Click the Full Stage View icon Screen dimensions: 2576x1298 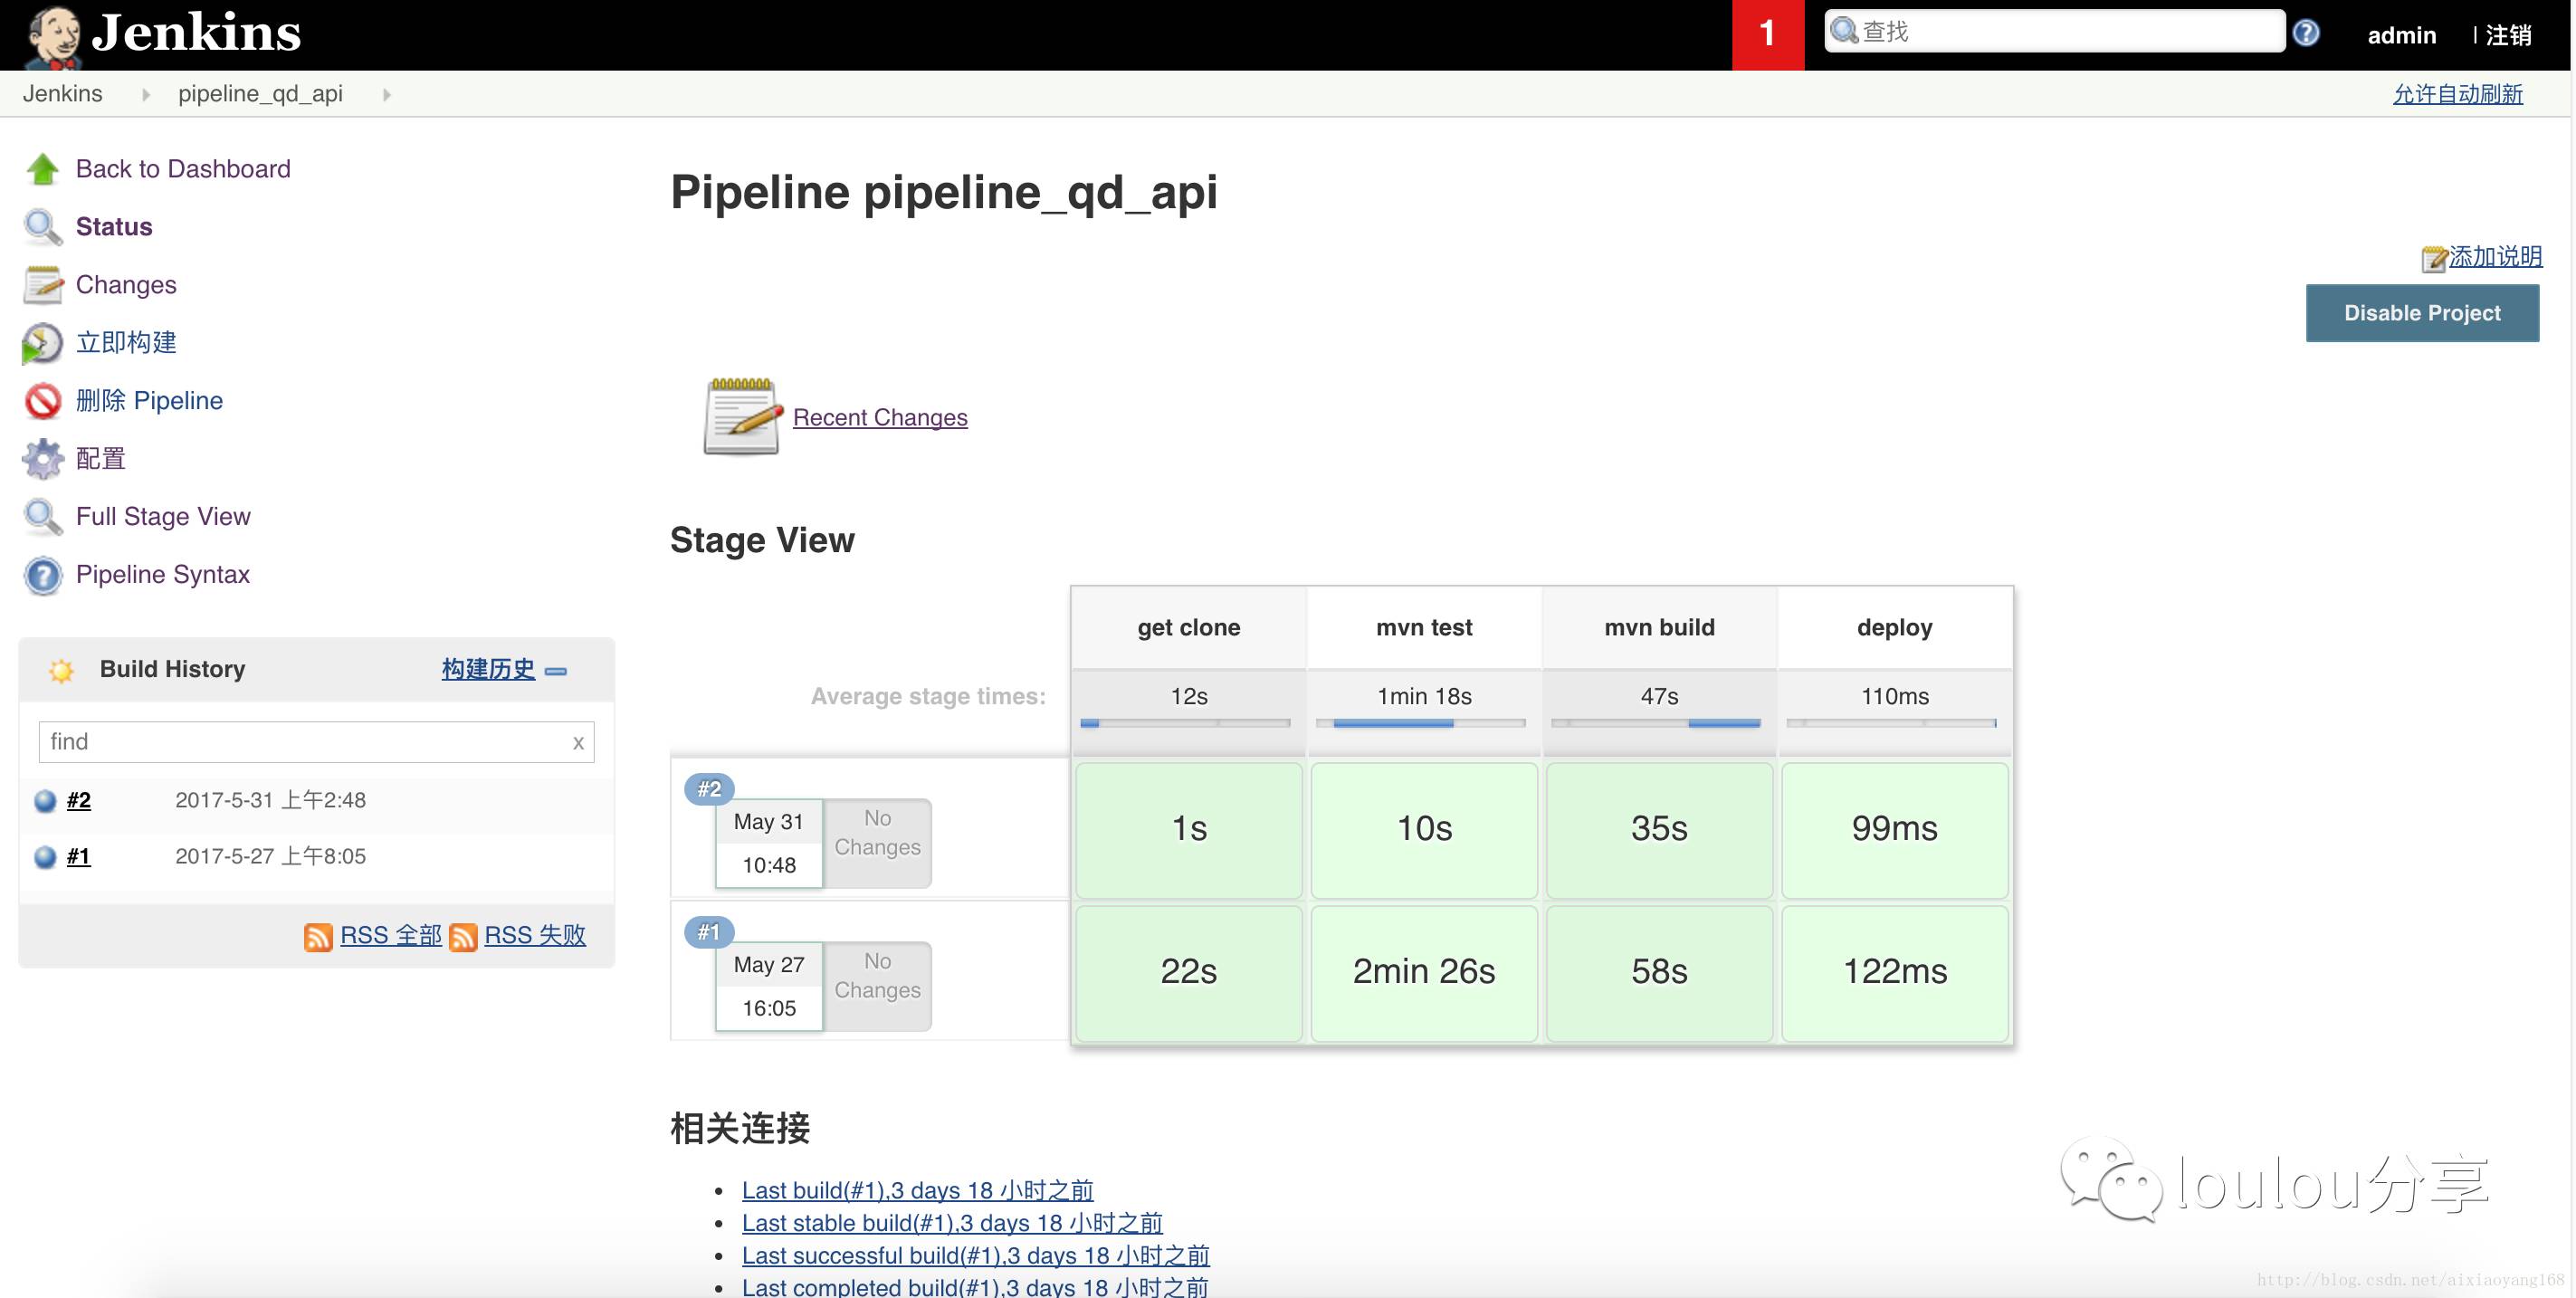click(40, 517)
